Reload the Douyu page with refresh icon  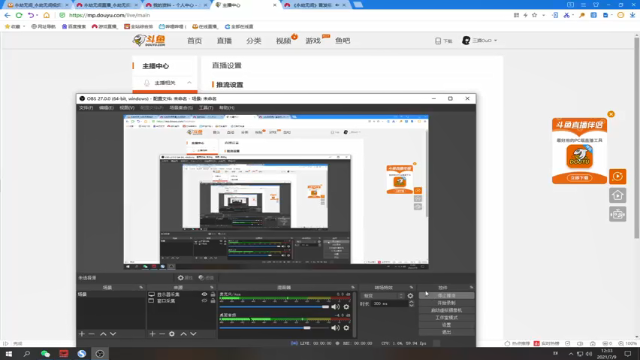(19, 15)
